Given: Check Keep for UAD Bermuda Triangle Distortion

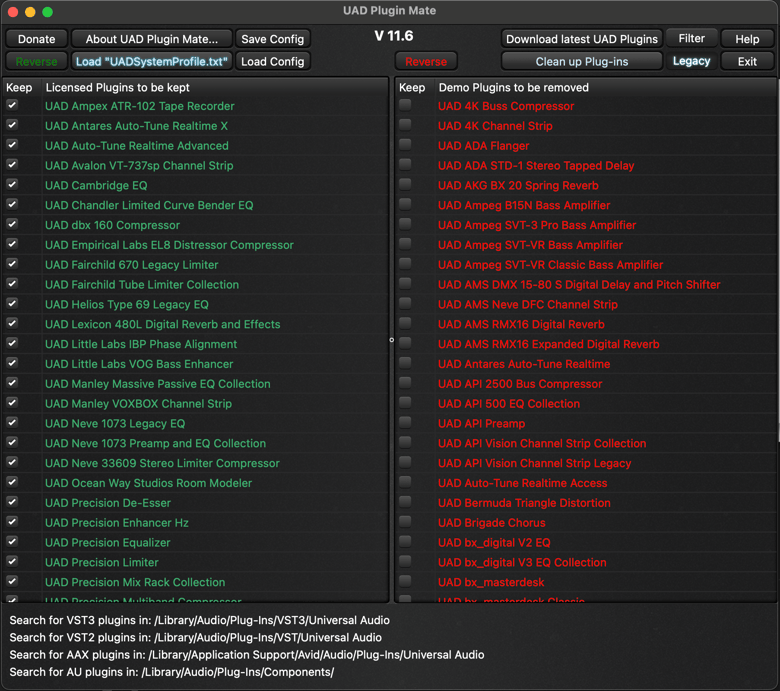Looking at the screenshot, I should (x=405, y=502).
